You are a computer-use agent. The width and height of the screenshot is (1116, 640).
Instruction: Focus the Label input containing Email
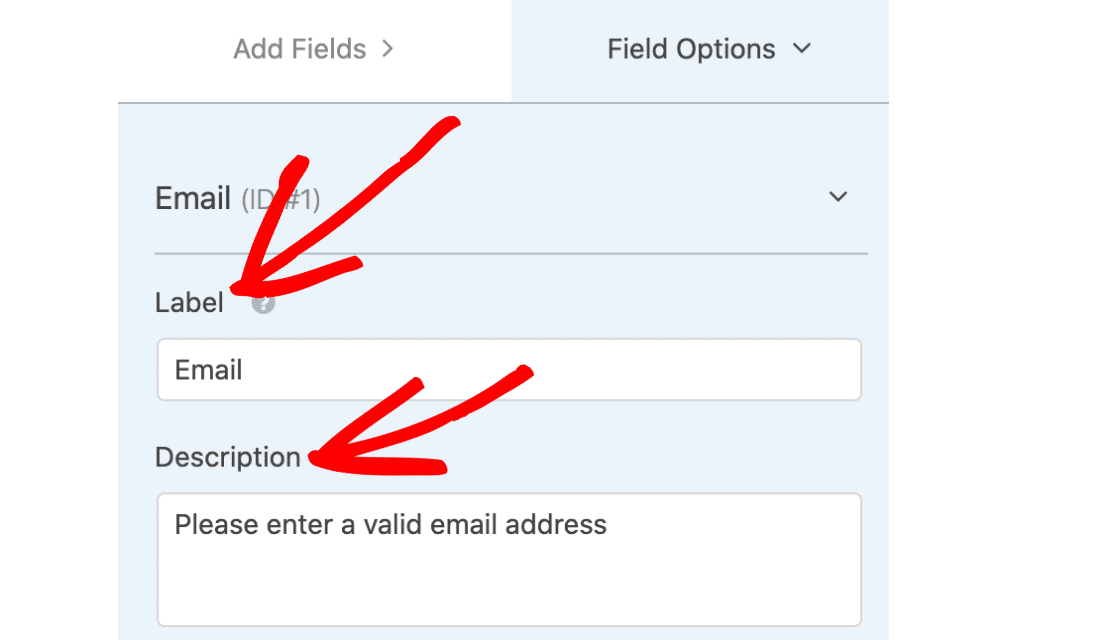pos(509,370)
